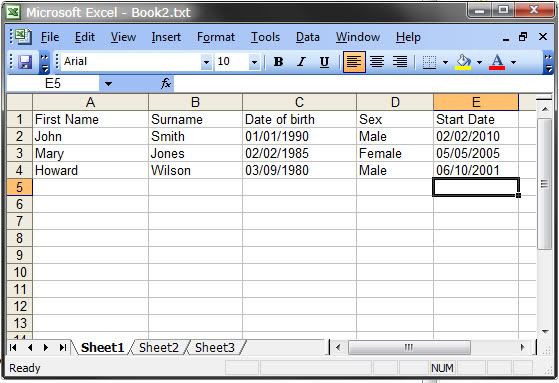
Task: Open the Insert menu
Action: (166, 37)
